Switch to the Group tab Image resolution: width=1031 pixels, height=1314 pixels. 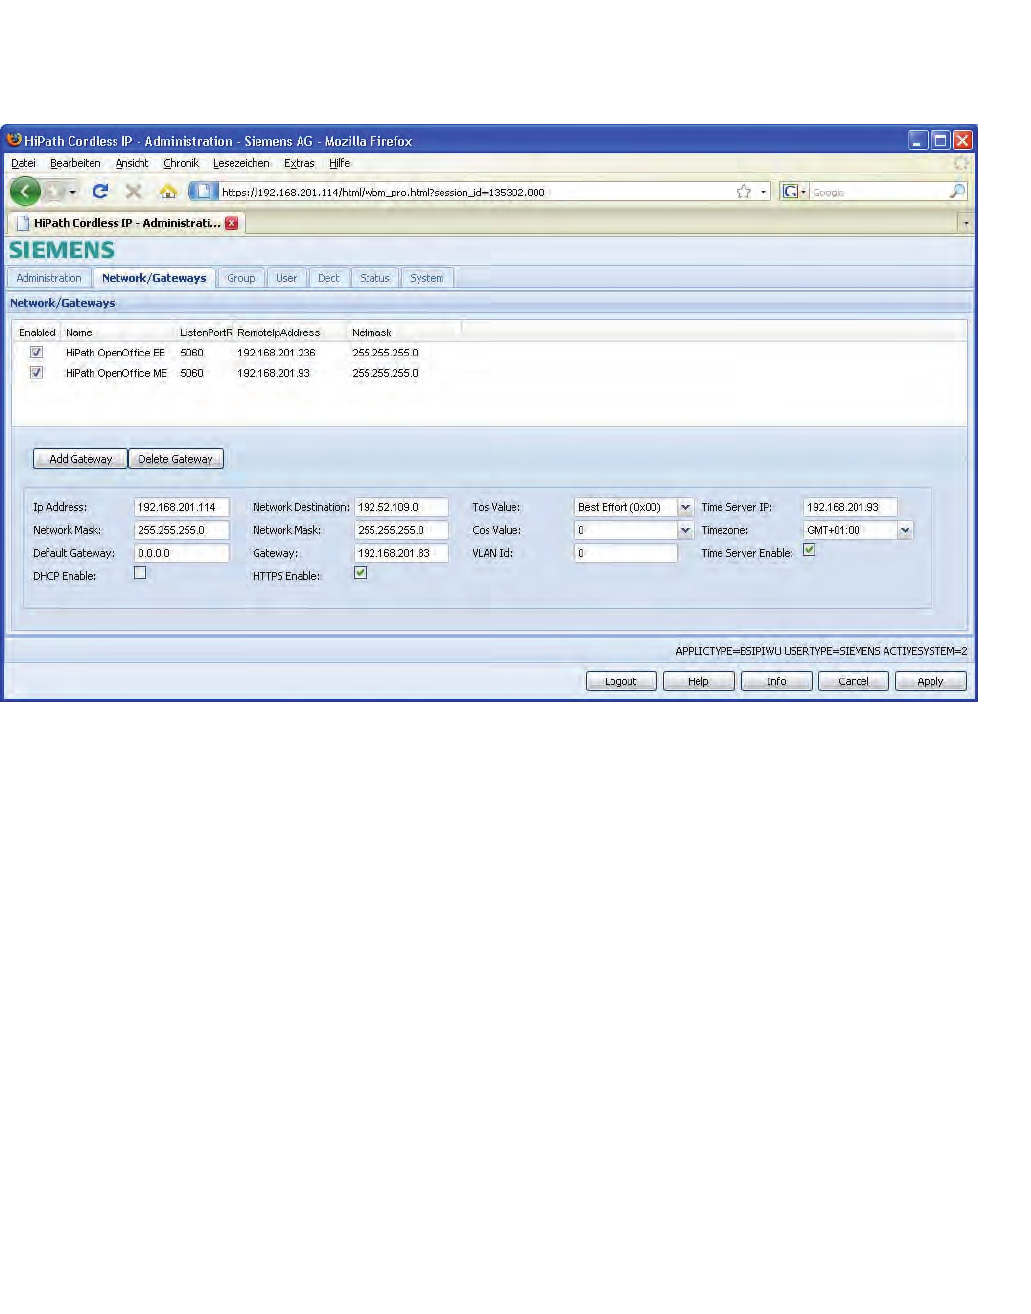[241, 278]
